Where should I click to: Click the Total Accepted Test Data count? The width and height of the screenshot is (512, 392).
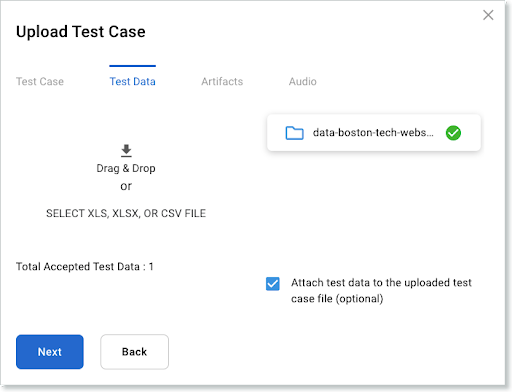point(85,267)
